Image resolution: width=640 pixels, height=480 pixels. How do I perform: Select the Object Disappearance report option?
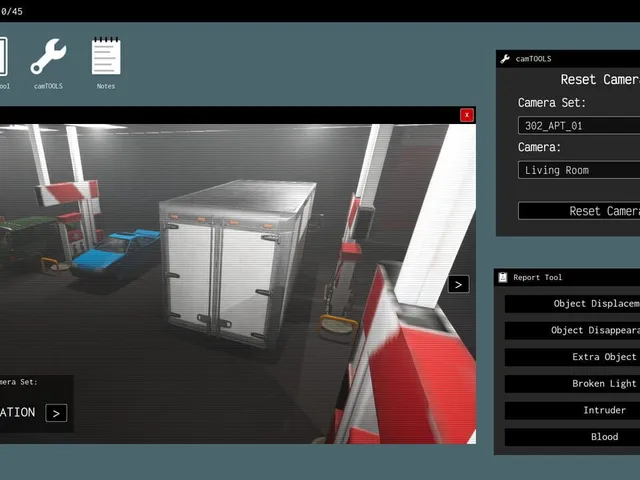[x=572, y=330]
